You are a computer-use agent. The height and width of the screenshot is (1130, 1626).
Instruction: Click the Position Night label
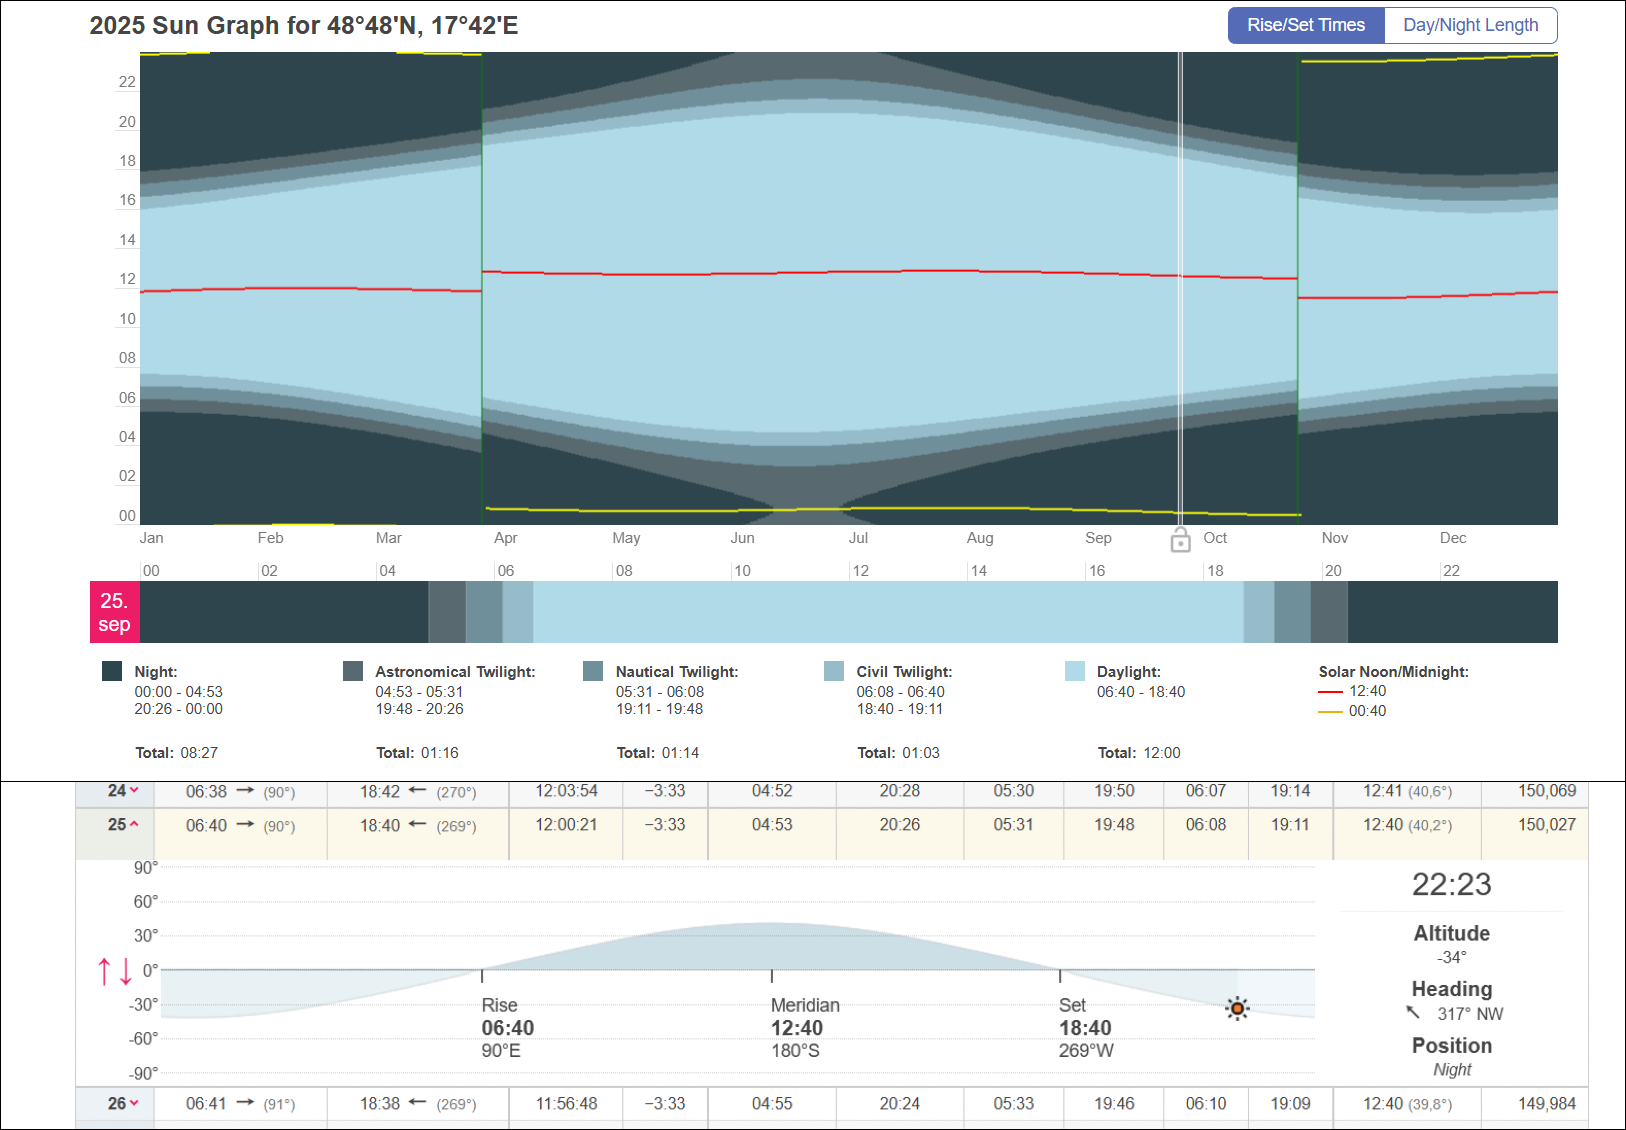click(1452, 1069)
